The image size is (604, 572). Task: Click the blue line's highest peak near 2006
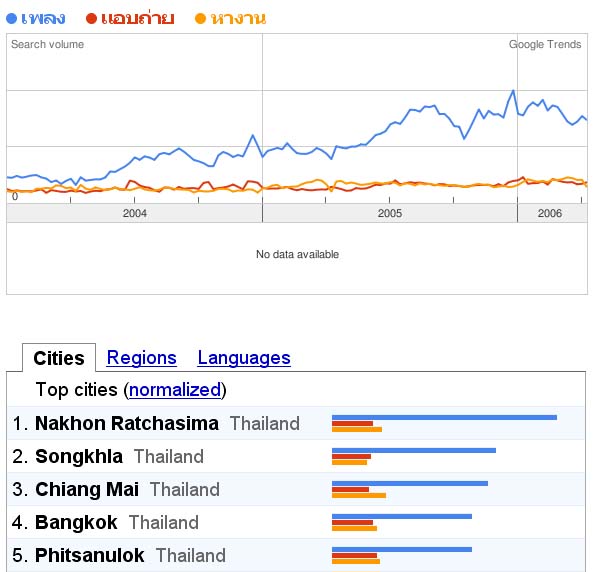(x=513, y=91)
